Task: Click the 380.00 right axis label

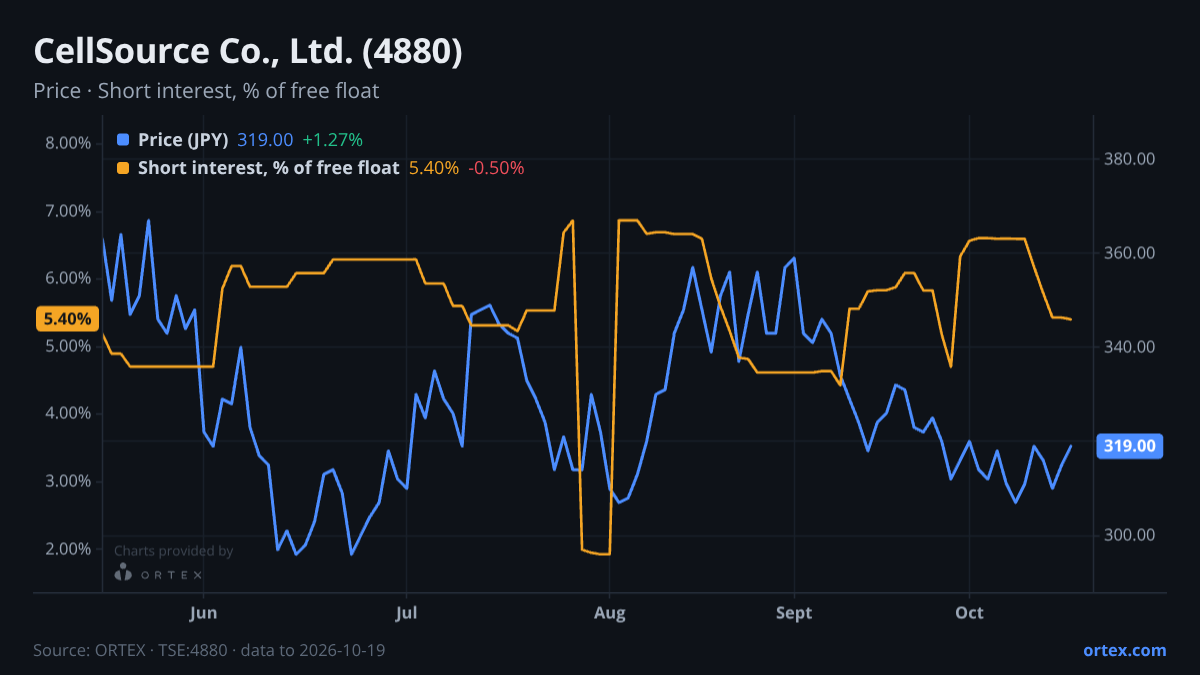Action: (x=1130, y=159)
